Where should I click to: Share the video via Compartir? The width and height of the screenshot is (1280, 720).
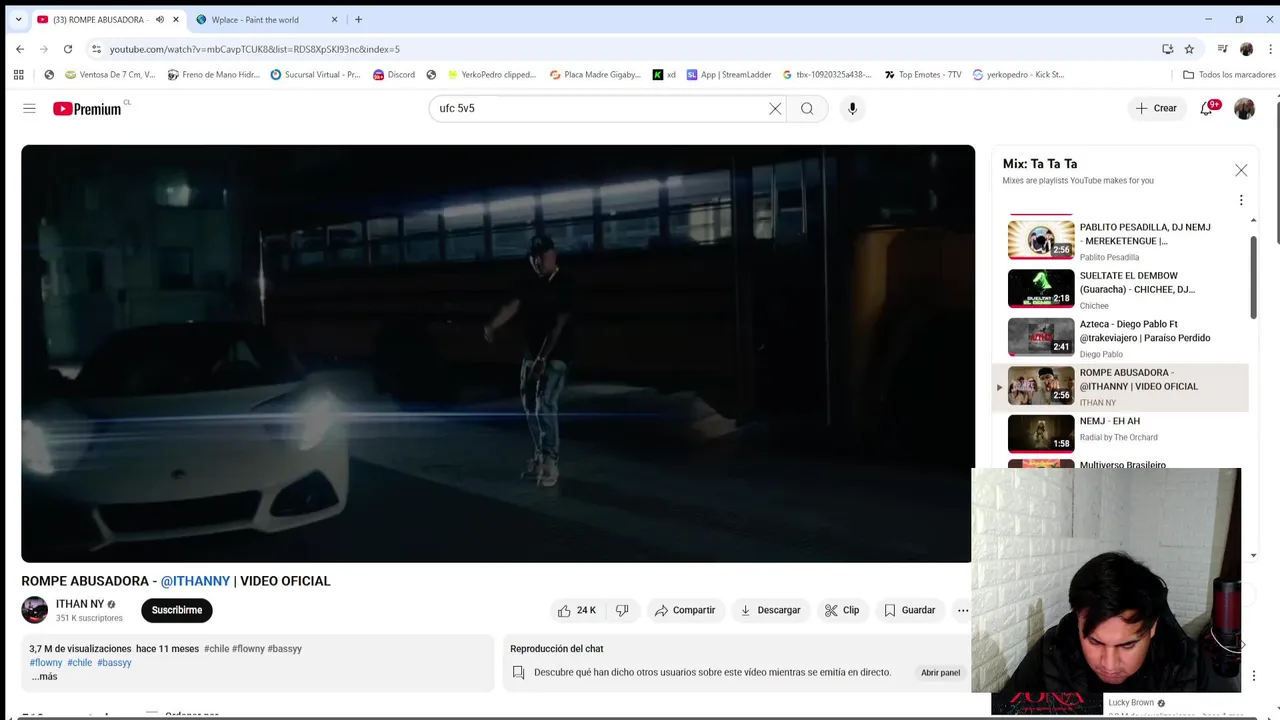click(685, 610)
